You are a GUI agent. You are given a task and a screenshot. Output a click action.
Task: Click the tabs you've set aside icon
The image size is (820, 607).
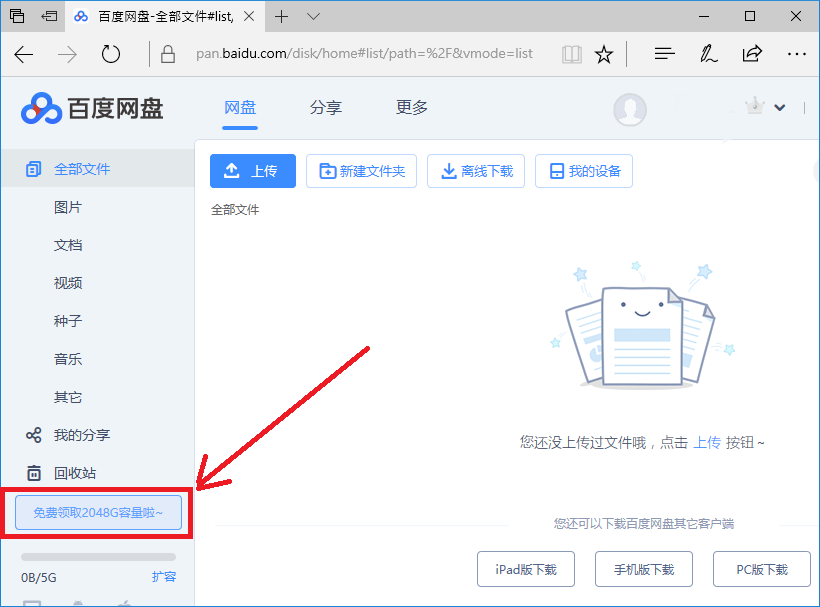coord(17,16)
